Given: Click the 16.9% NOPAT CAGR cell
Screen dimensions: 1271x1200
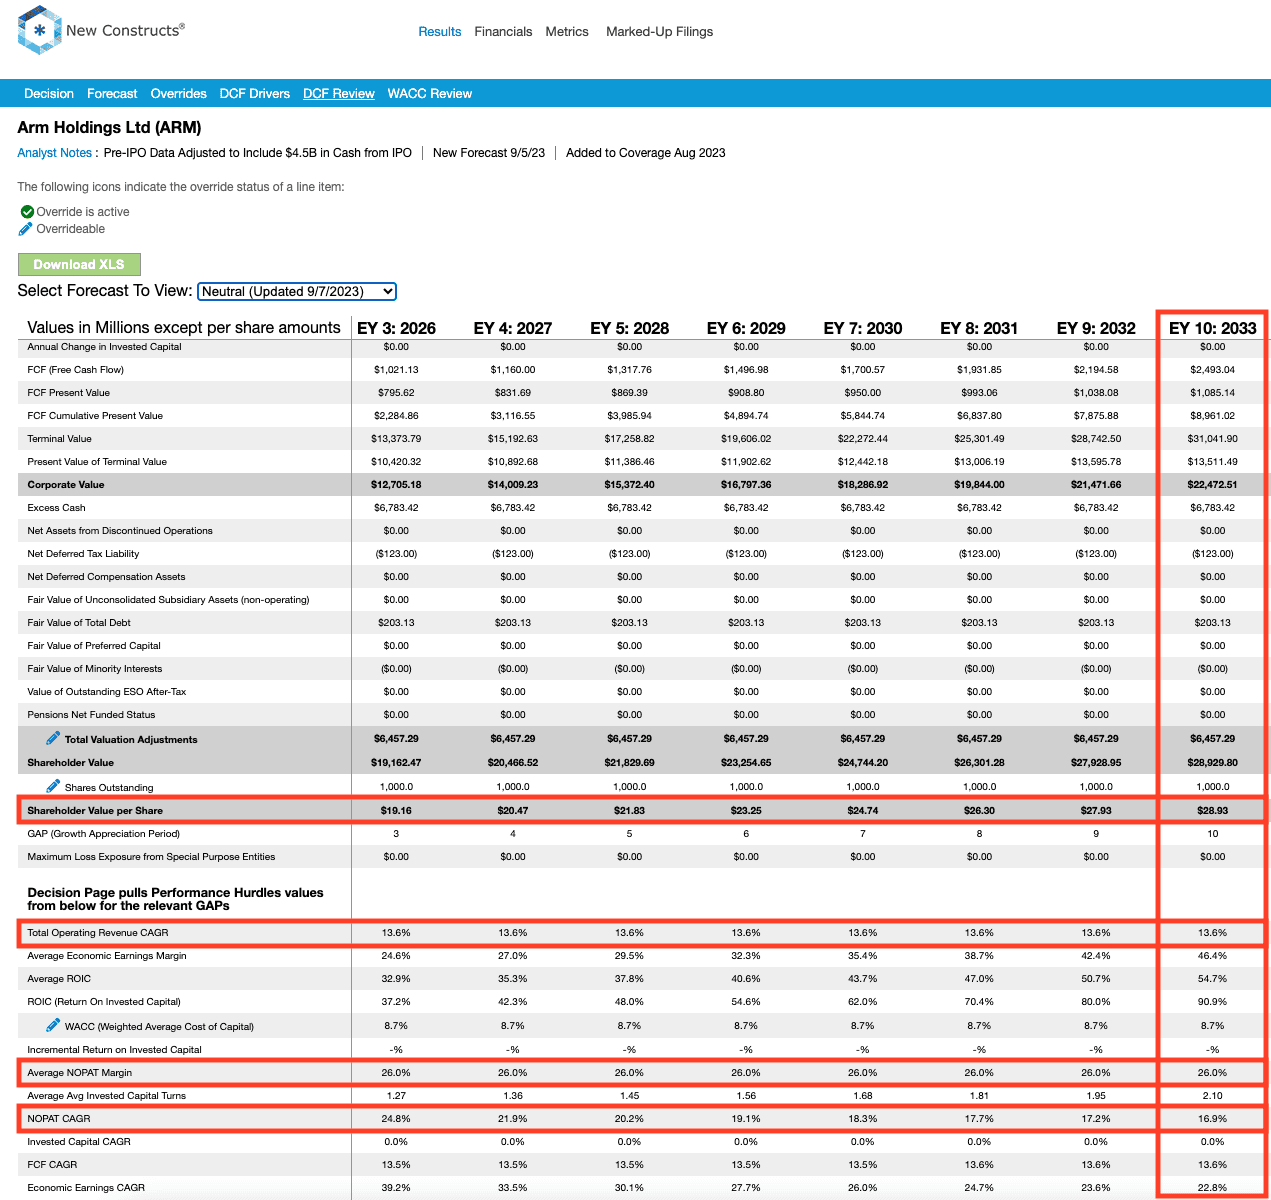Looking at the screenshot, I should pos(1213,1119).
